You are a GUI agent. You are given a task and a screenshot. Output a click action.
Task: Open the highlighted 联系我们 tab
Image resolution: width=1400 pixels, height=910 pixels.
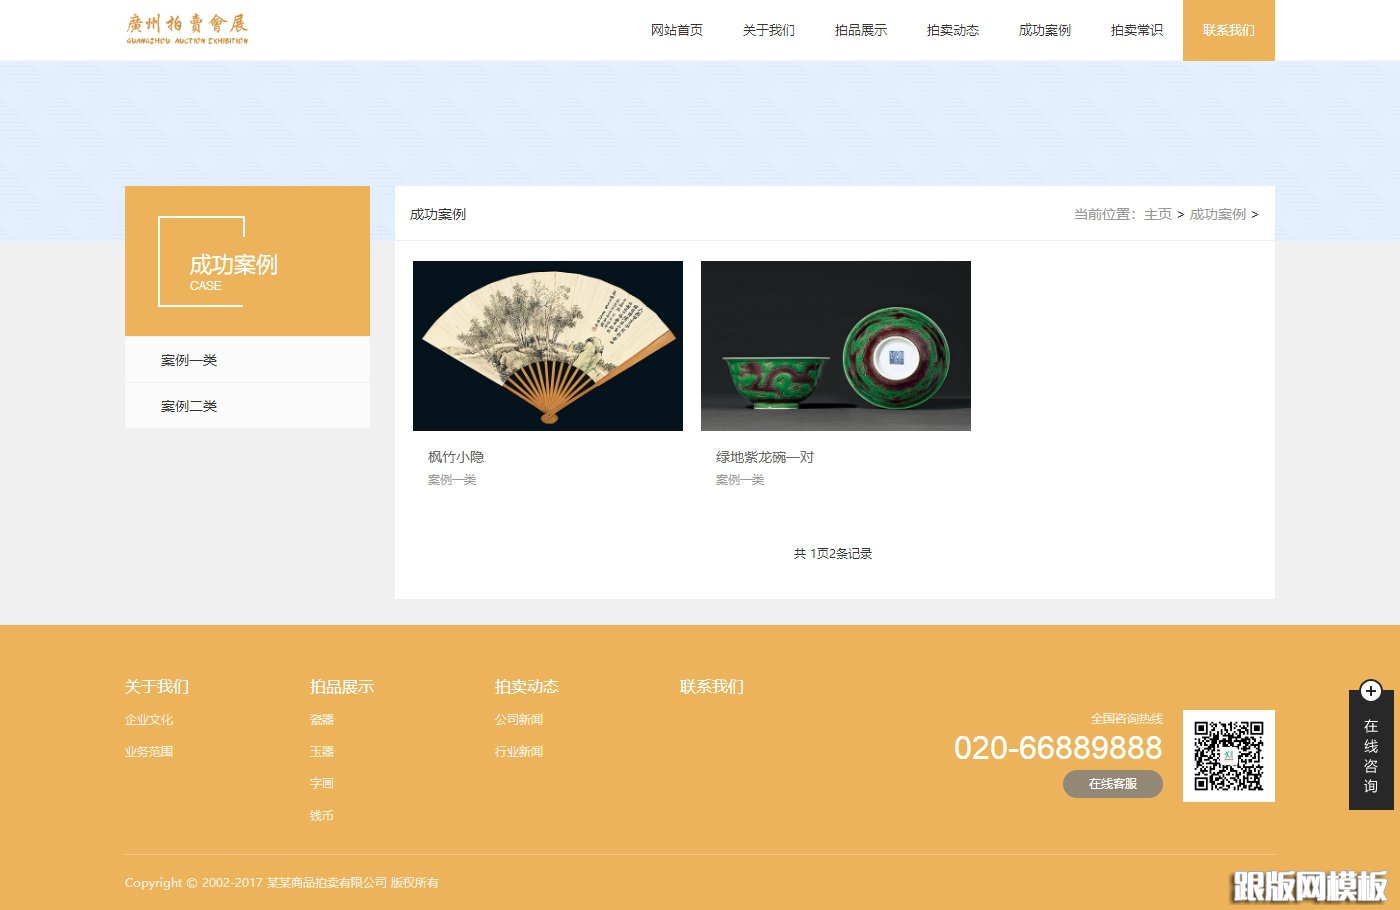pos(1228,30)
